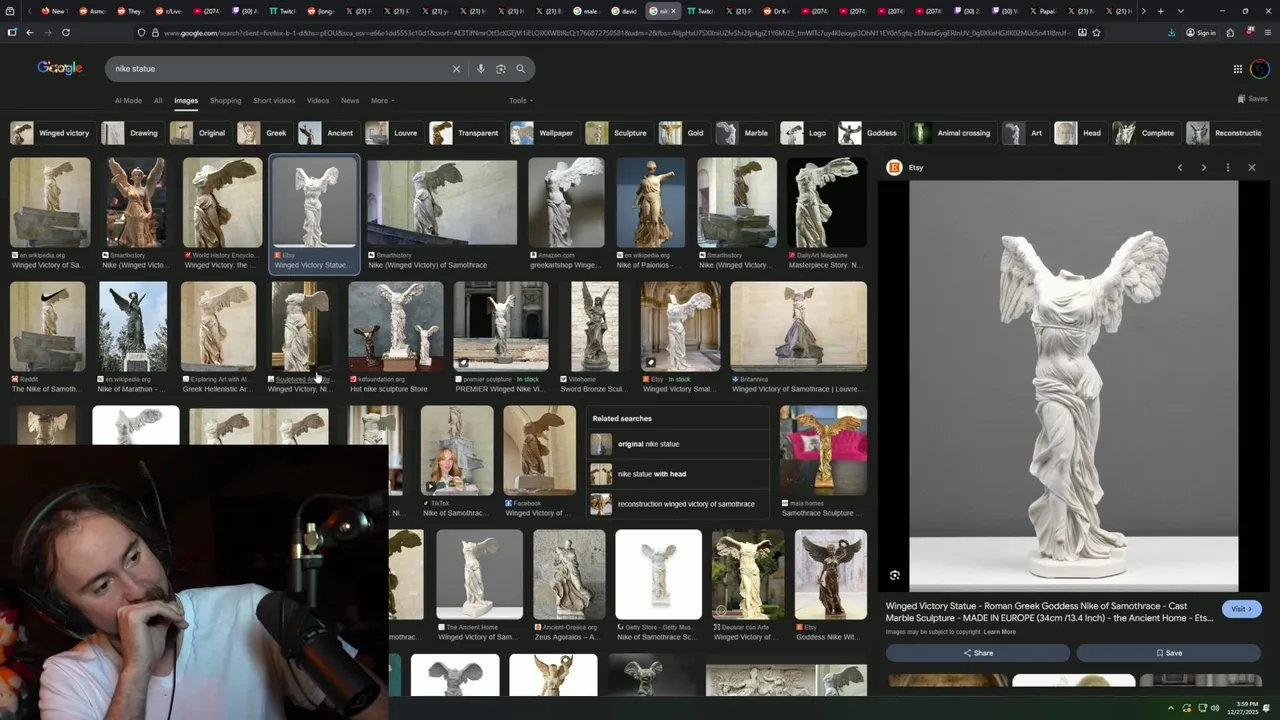Select the Shopping tab
Image resolution: width=1280 pixels, height=720 pixels.
click(x=225, y=101)
